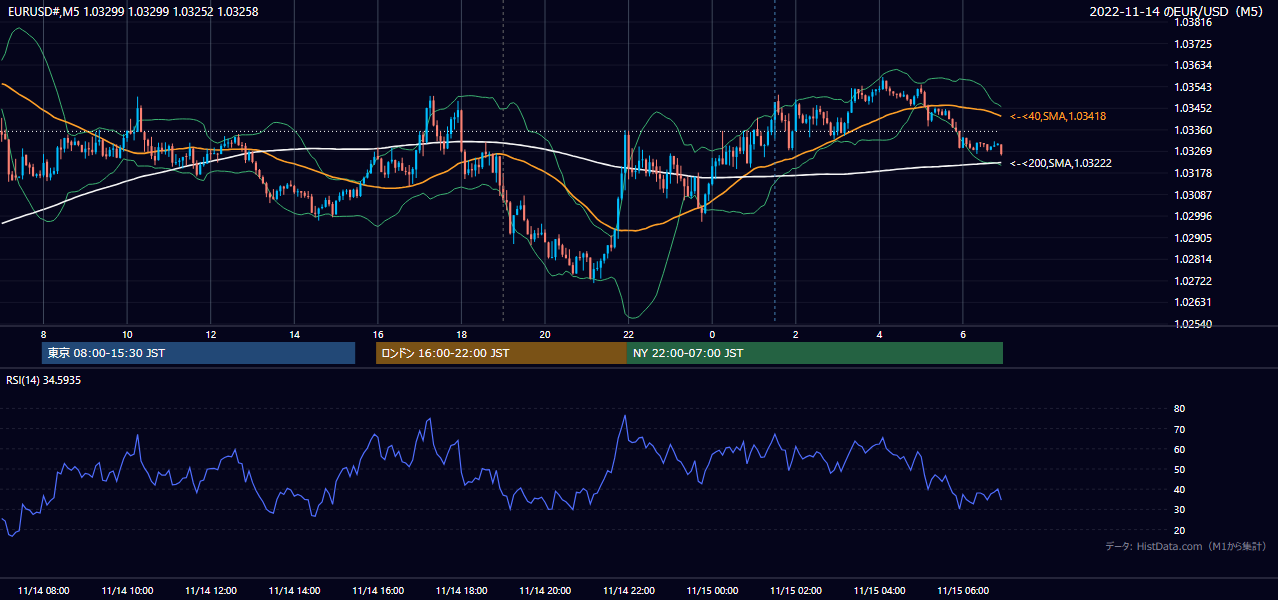The image size is (1278, 600).
Task: Click price axis value 1.02631
Action: (1193, 302)
